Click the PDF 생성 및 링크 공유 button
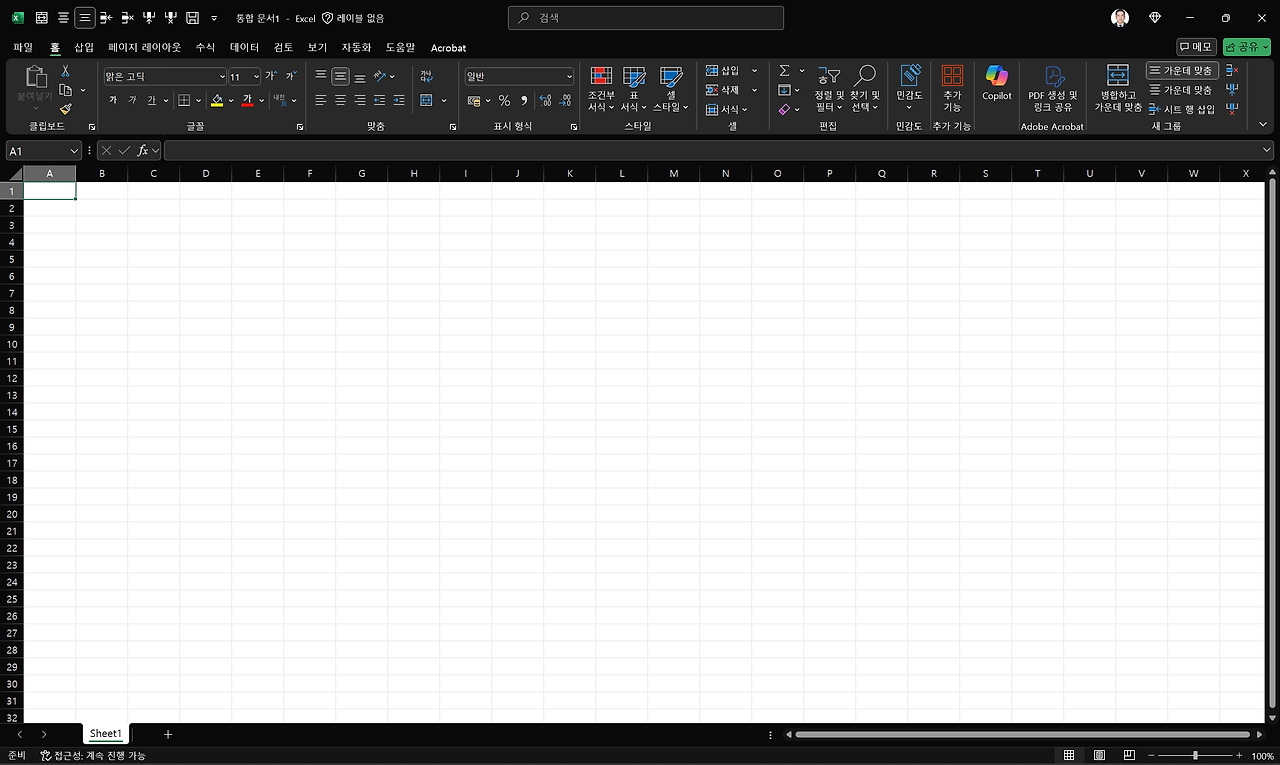 coord(1053,88)
